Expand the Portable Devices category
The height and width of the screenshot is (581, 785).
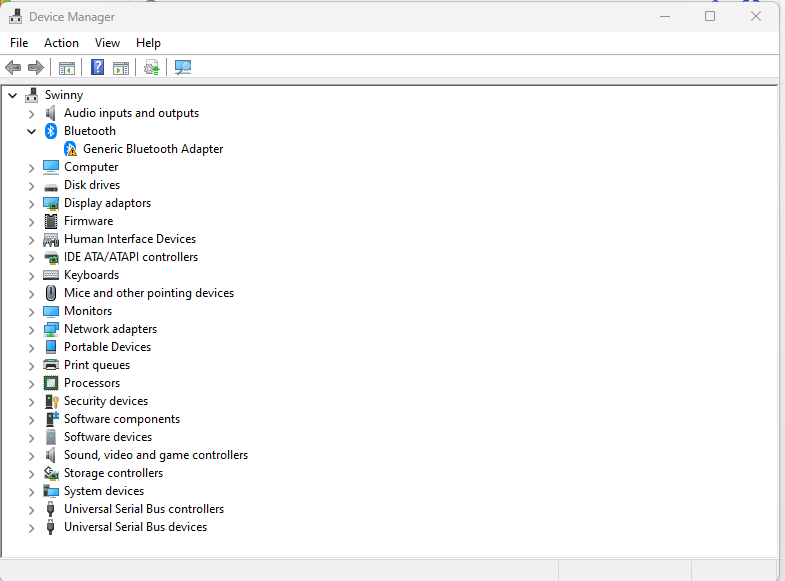tap(32, 348)
